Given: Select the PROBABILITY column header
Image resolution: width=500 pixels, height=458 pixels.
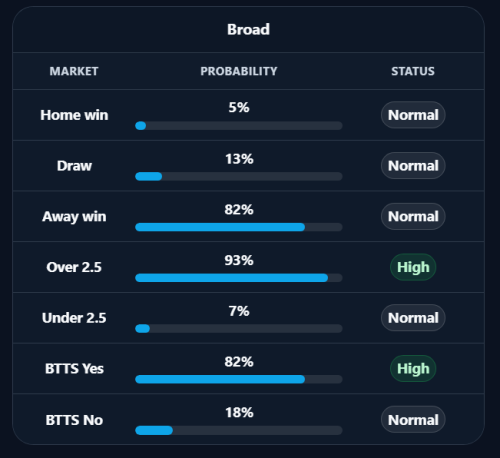Looking at the screenshot, I should tap(239, 71).
